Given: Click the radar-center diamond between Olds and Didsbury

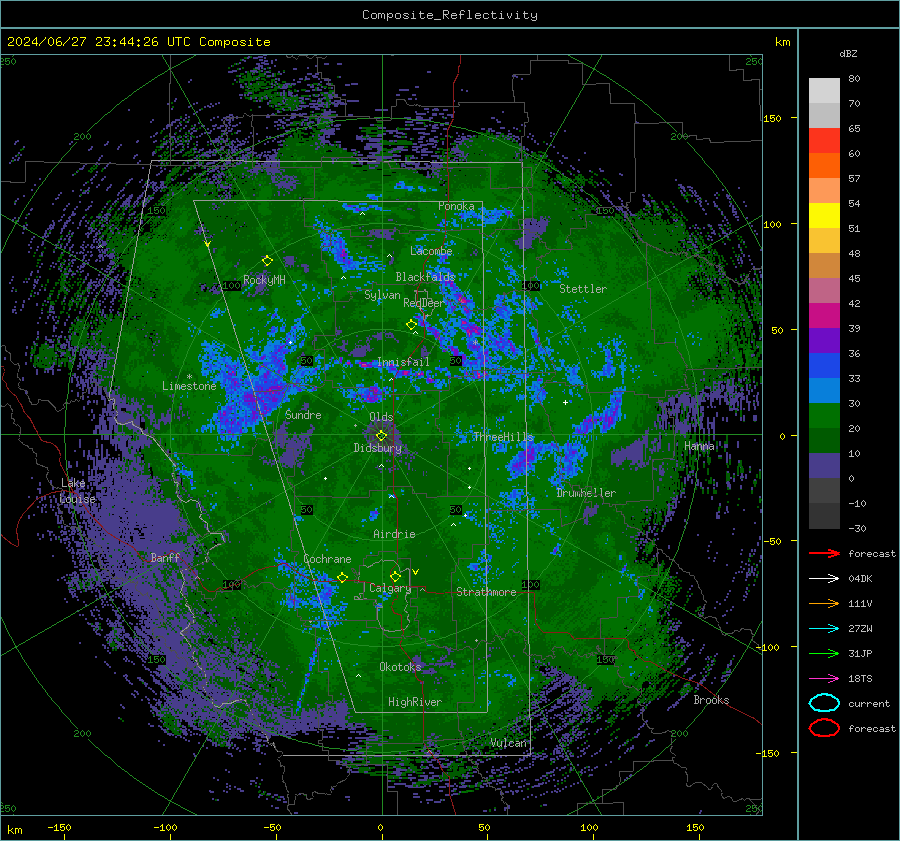Looking at the screenshot, I should (381, 435).
